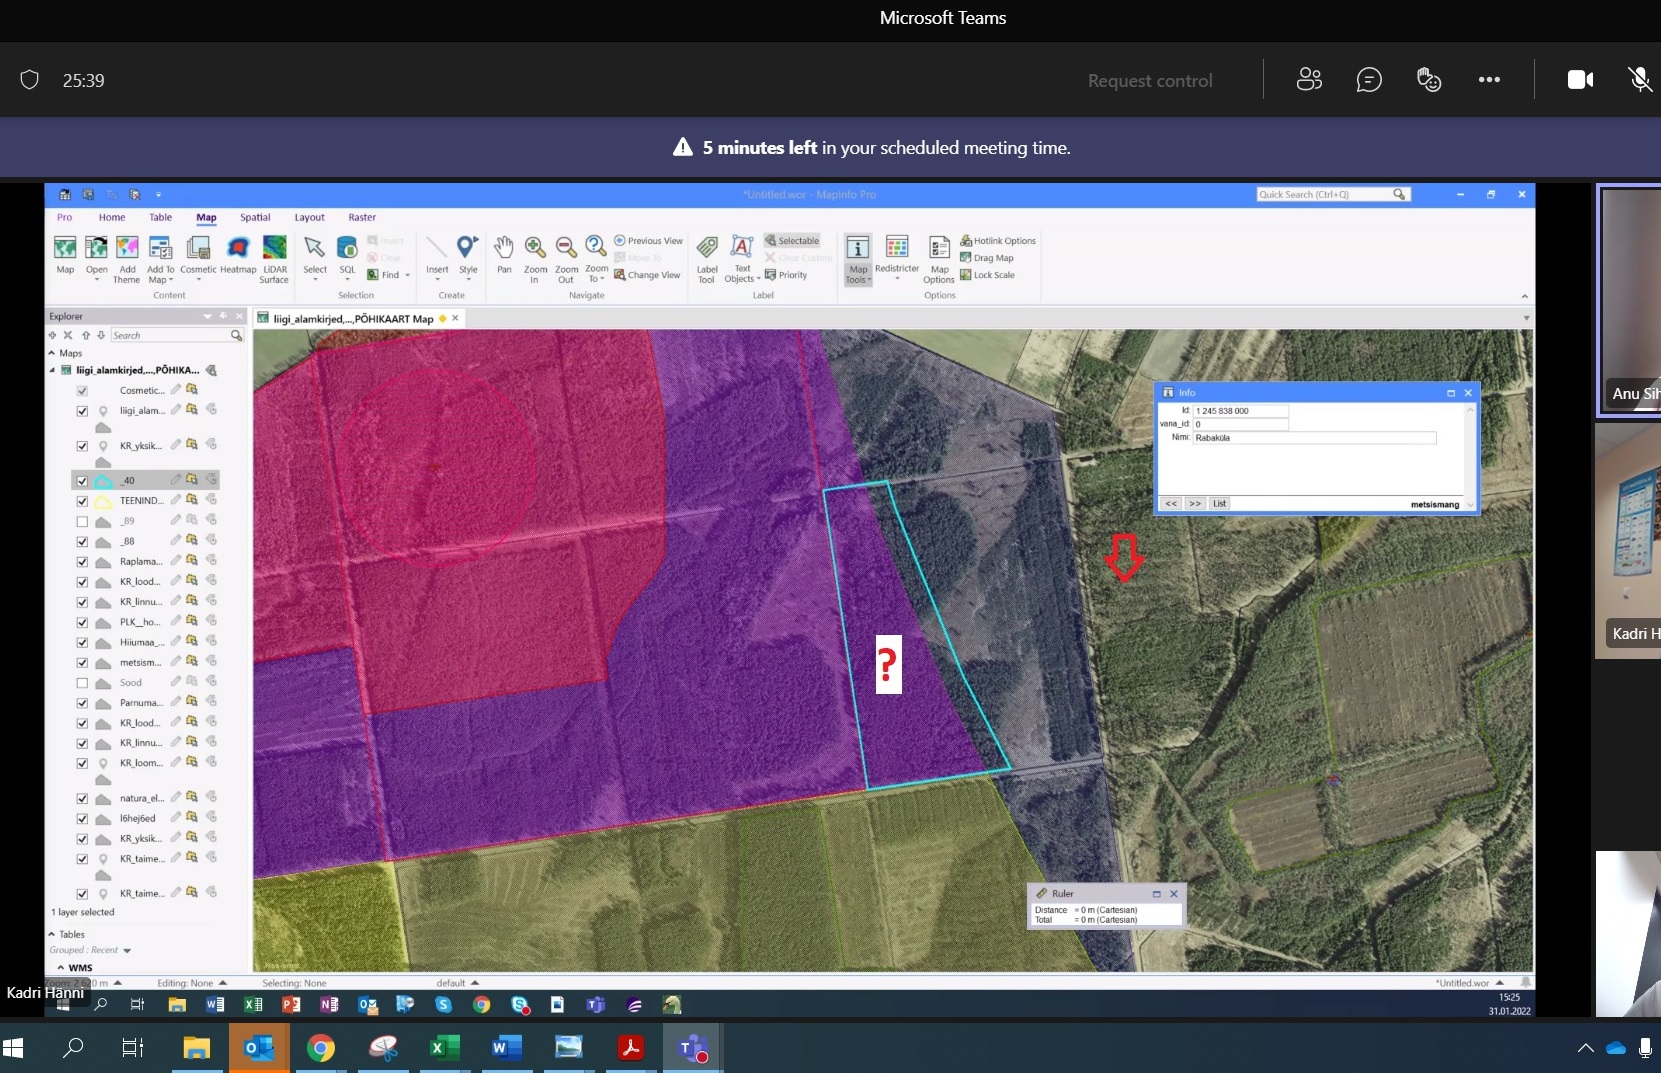Enable the _89 layer checkbox
This screenshot has width=1661, height=1073.
click(82, 522)
